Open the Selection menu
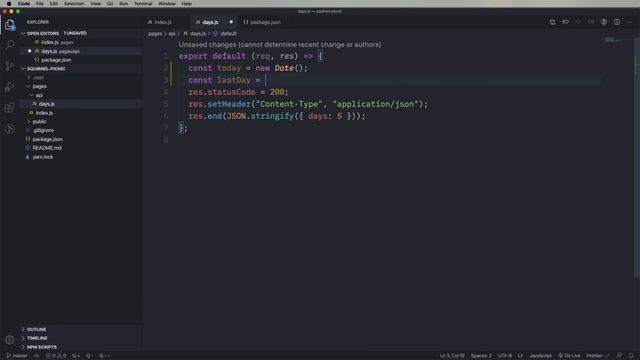640x360 pixels. (74, 4)
